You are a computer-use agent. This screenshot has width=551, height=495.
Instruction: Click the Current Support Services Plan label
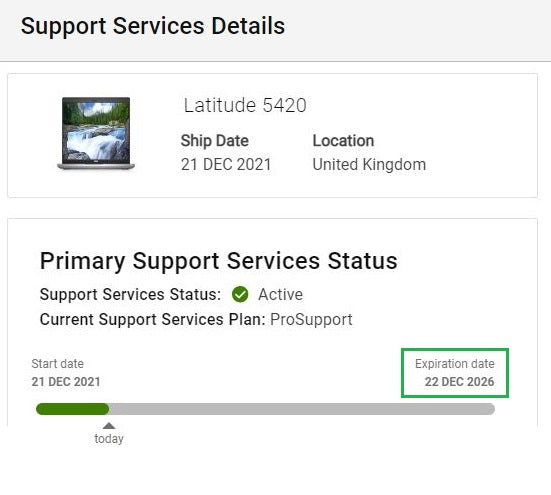pos(153,320)
